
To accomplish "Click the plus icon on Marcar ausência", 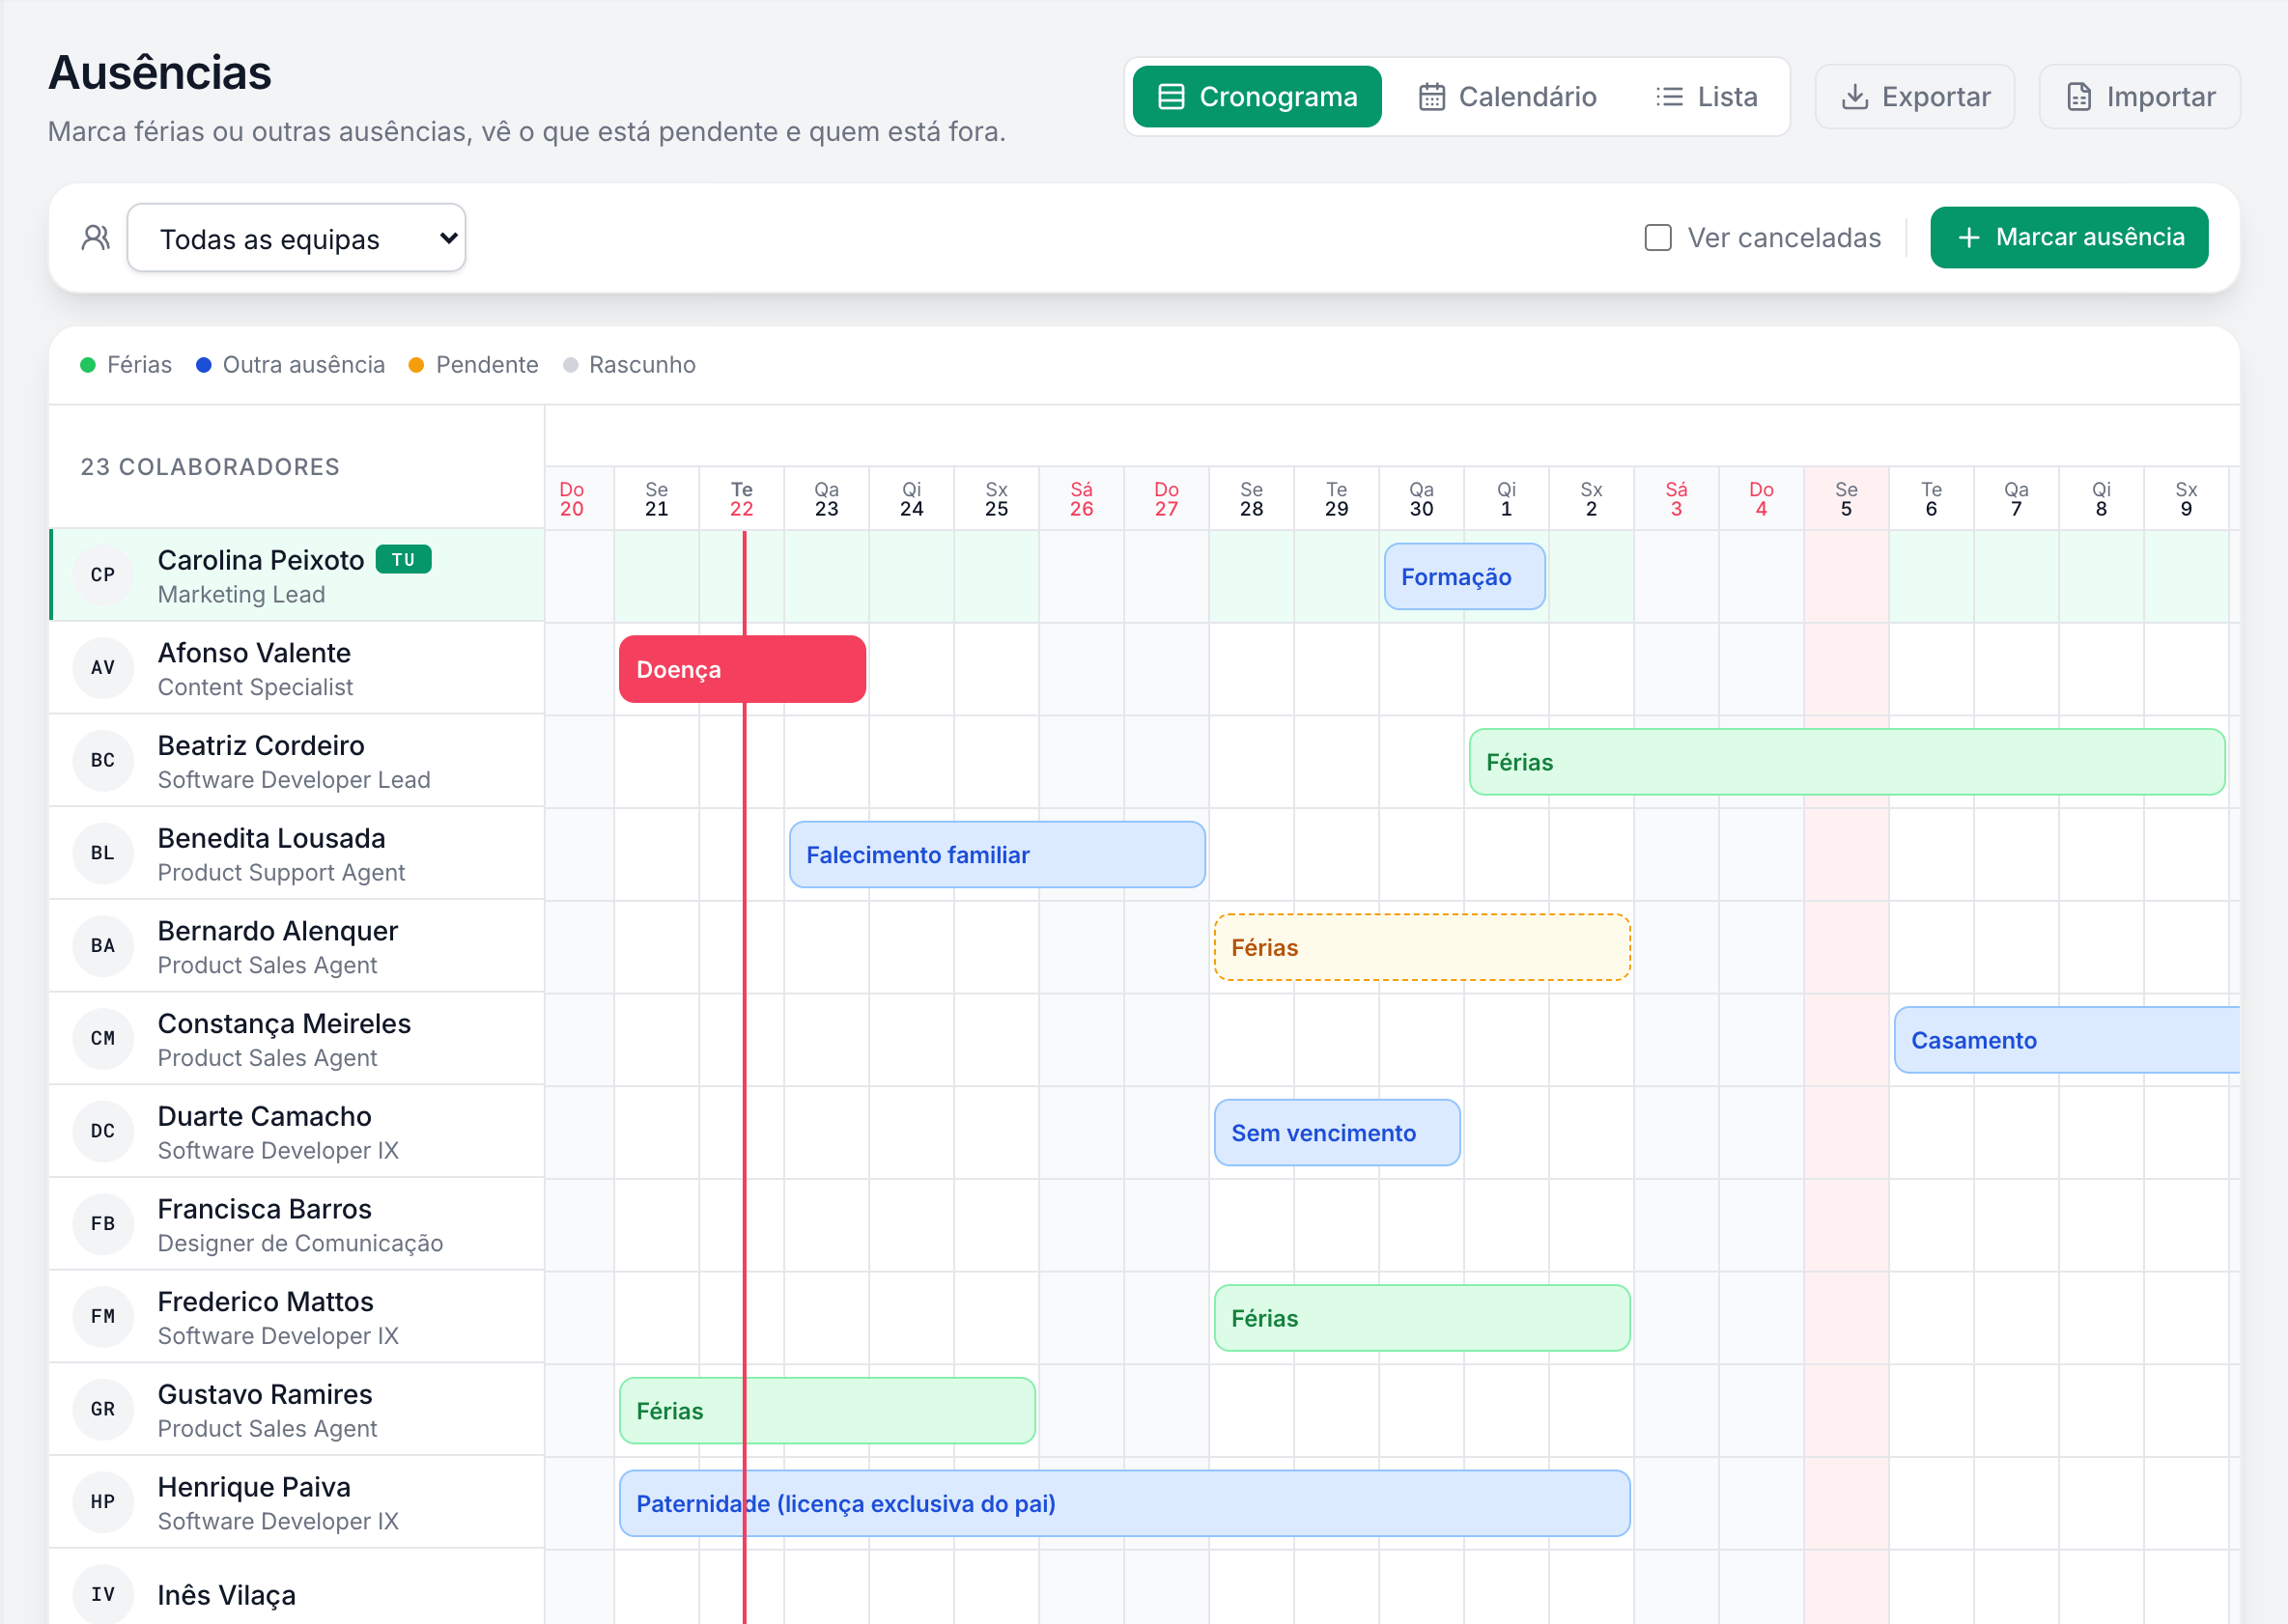I will tap(1969, 238).
